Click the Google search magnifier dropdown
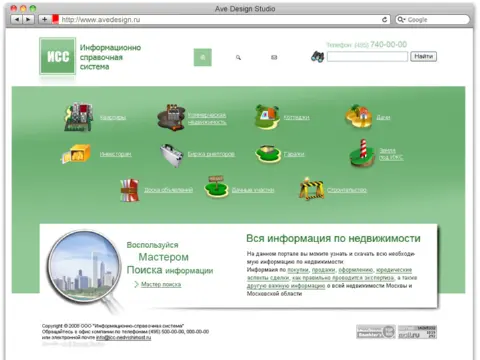The width and height of the screenshot is (480, 360). (401, 19)
